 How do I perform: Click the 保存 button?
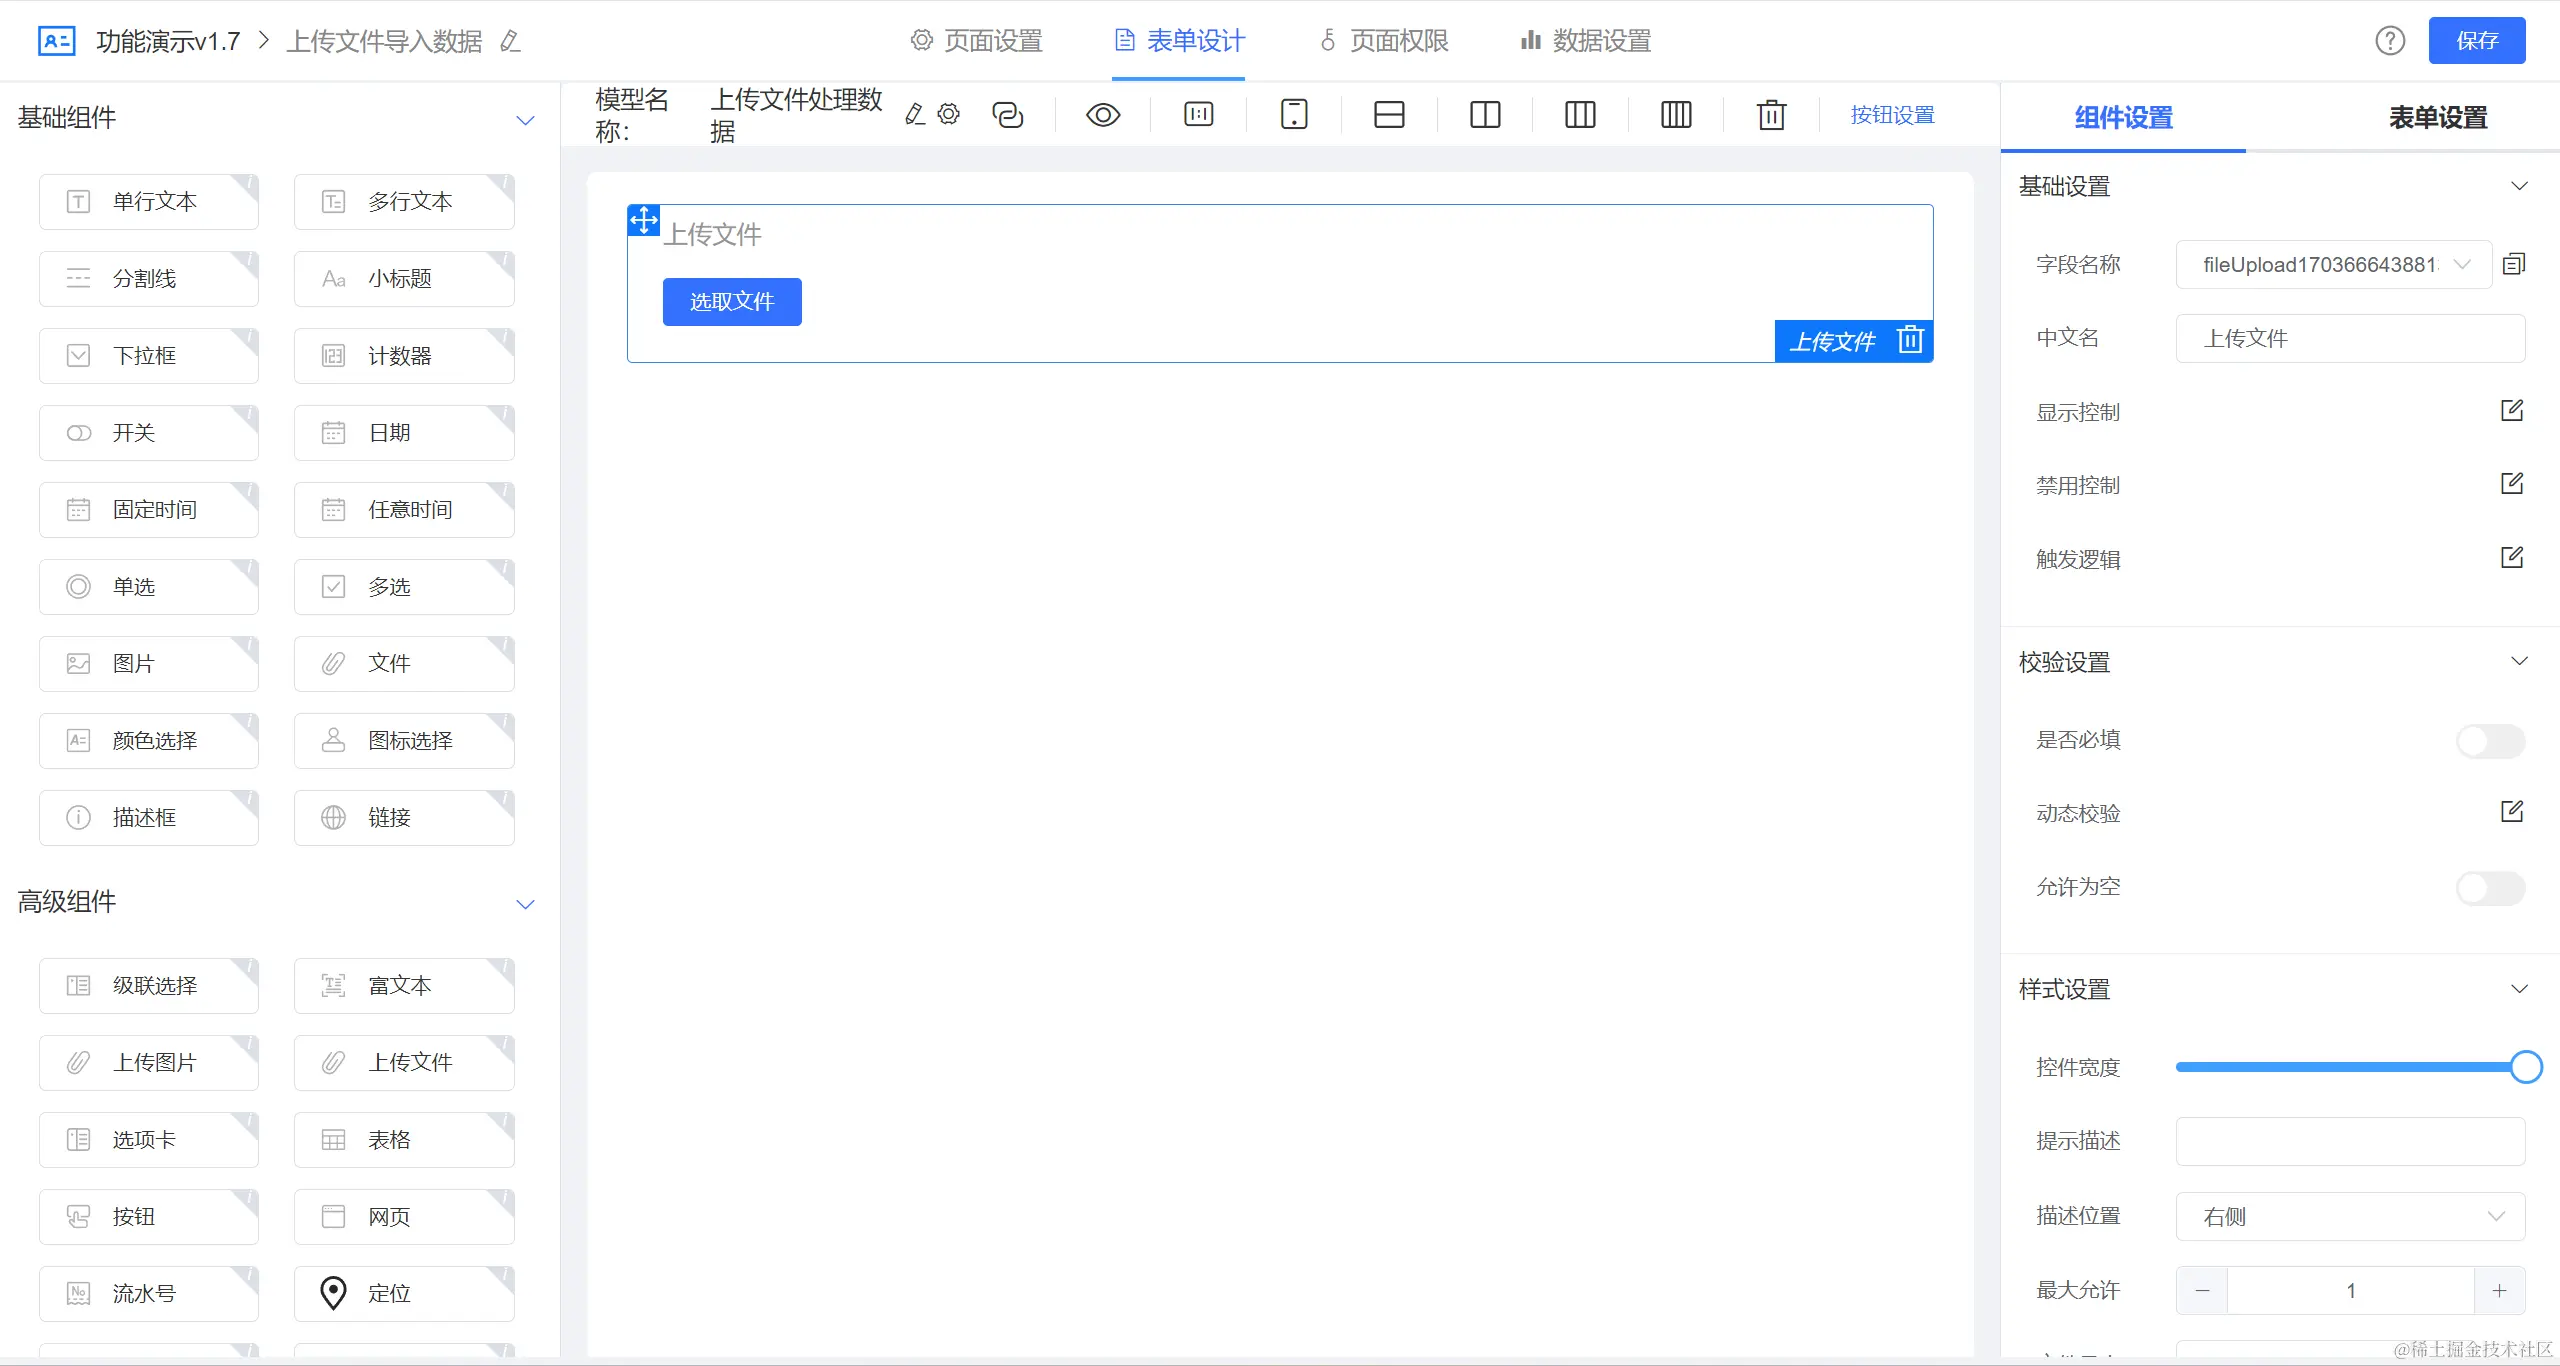(x=2476, y=41)
